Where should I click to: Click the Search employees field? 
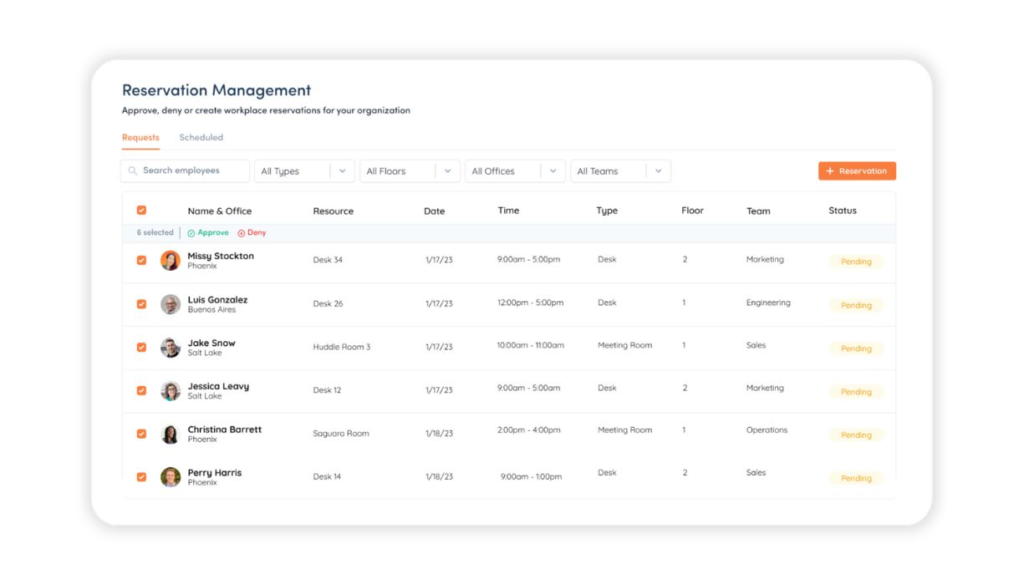click(x=185, y=171)
